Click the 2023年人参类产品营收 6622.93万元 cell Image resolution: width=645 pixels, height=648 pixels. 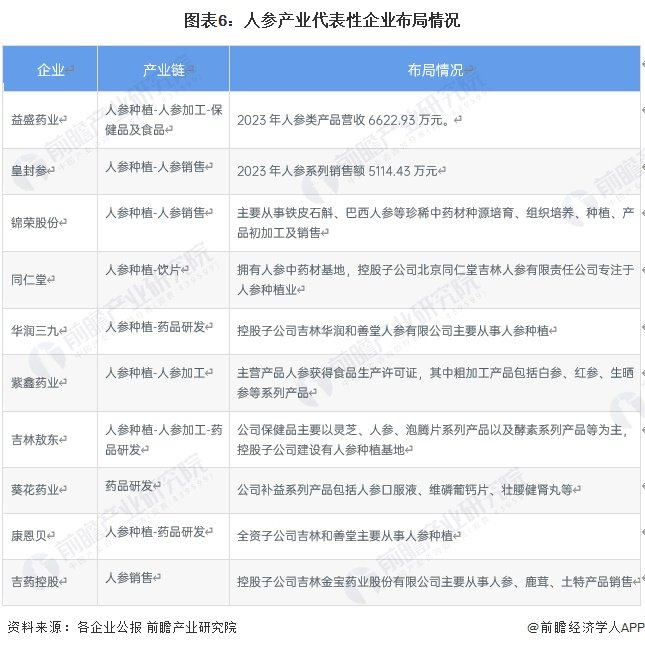tap(435, 120)
